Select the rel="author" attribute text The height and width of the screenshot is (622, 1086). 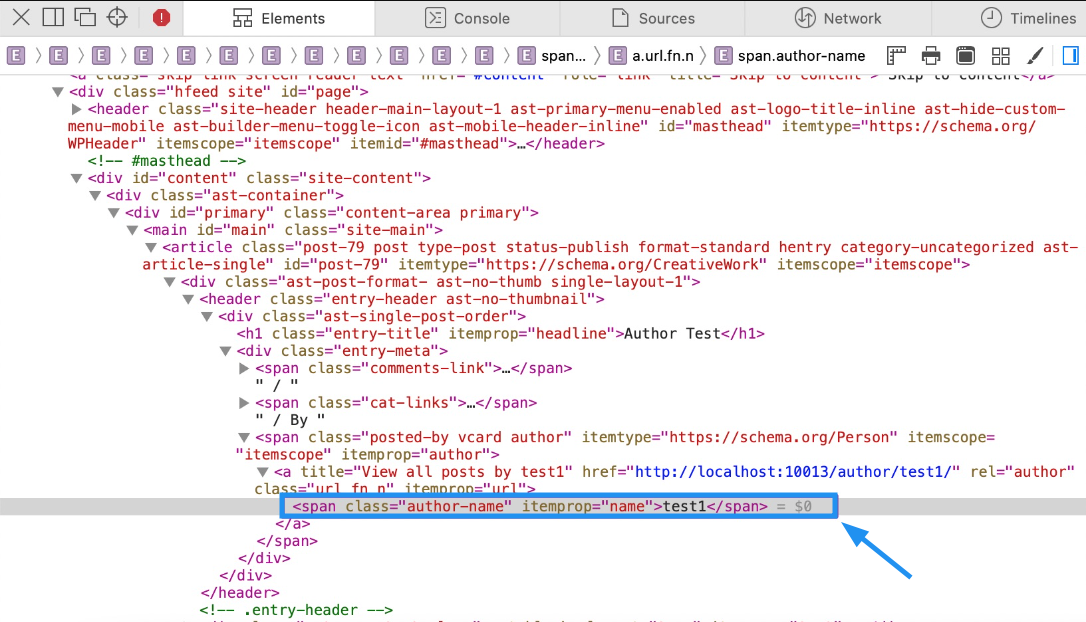[1022, 472]
